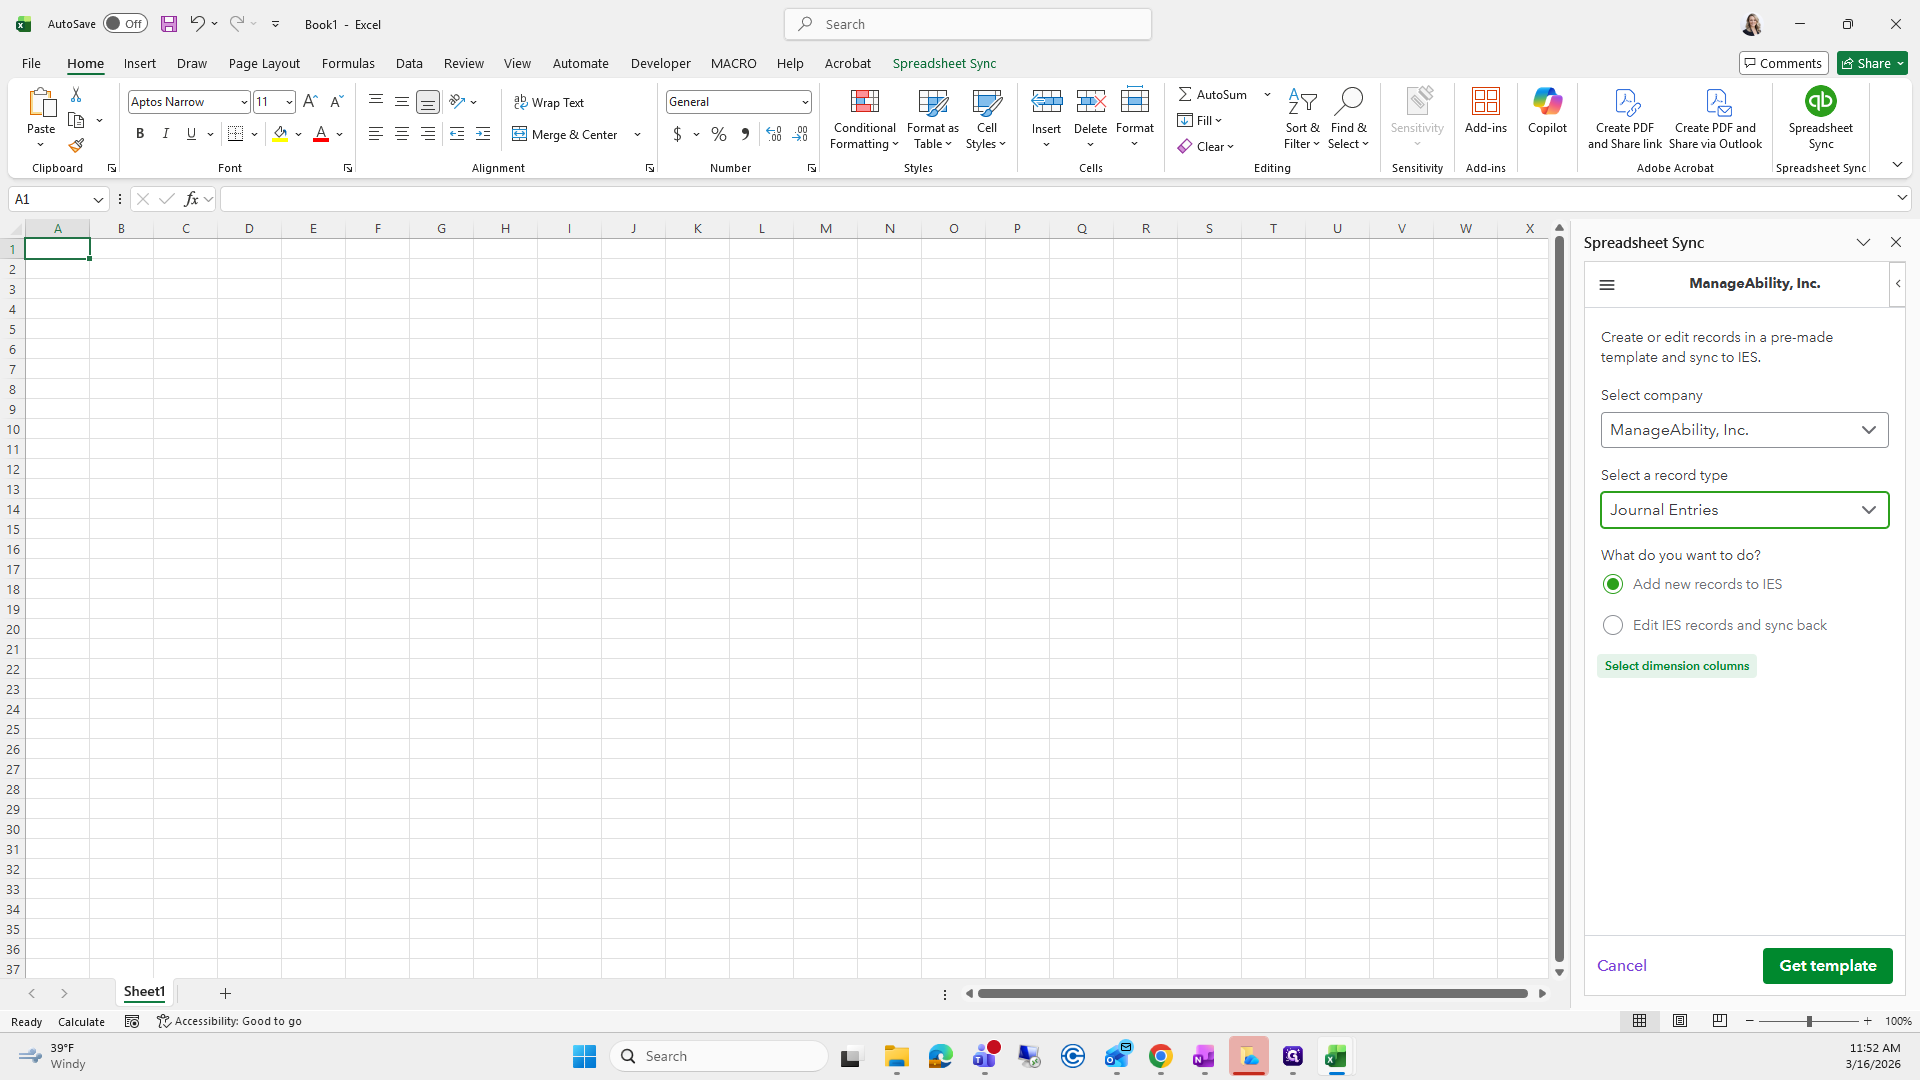Click the Merge & Center icon

click(x=566, y=134)
